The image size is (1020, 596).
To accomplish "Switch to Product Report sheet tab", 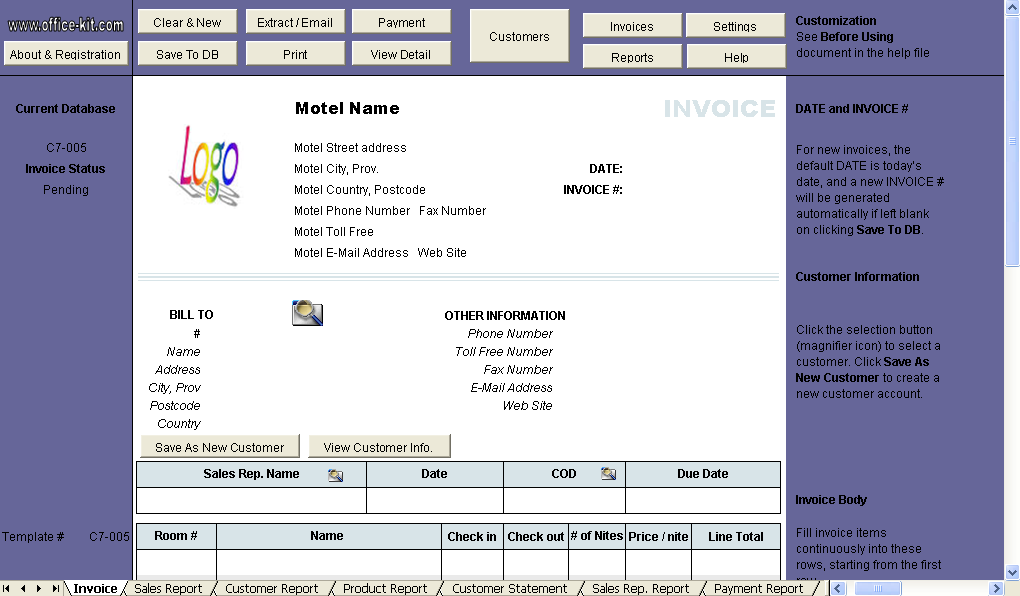I will coord(384,588).
